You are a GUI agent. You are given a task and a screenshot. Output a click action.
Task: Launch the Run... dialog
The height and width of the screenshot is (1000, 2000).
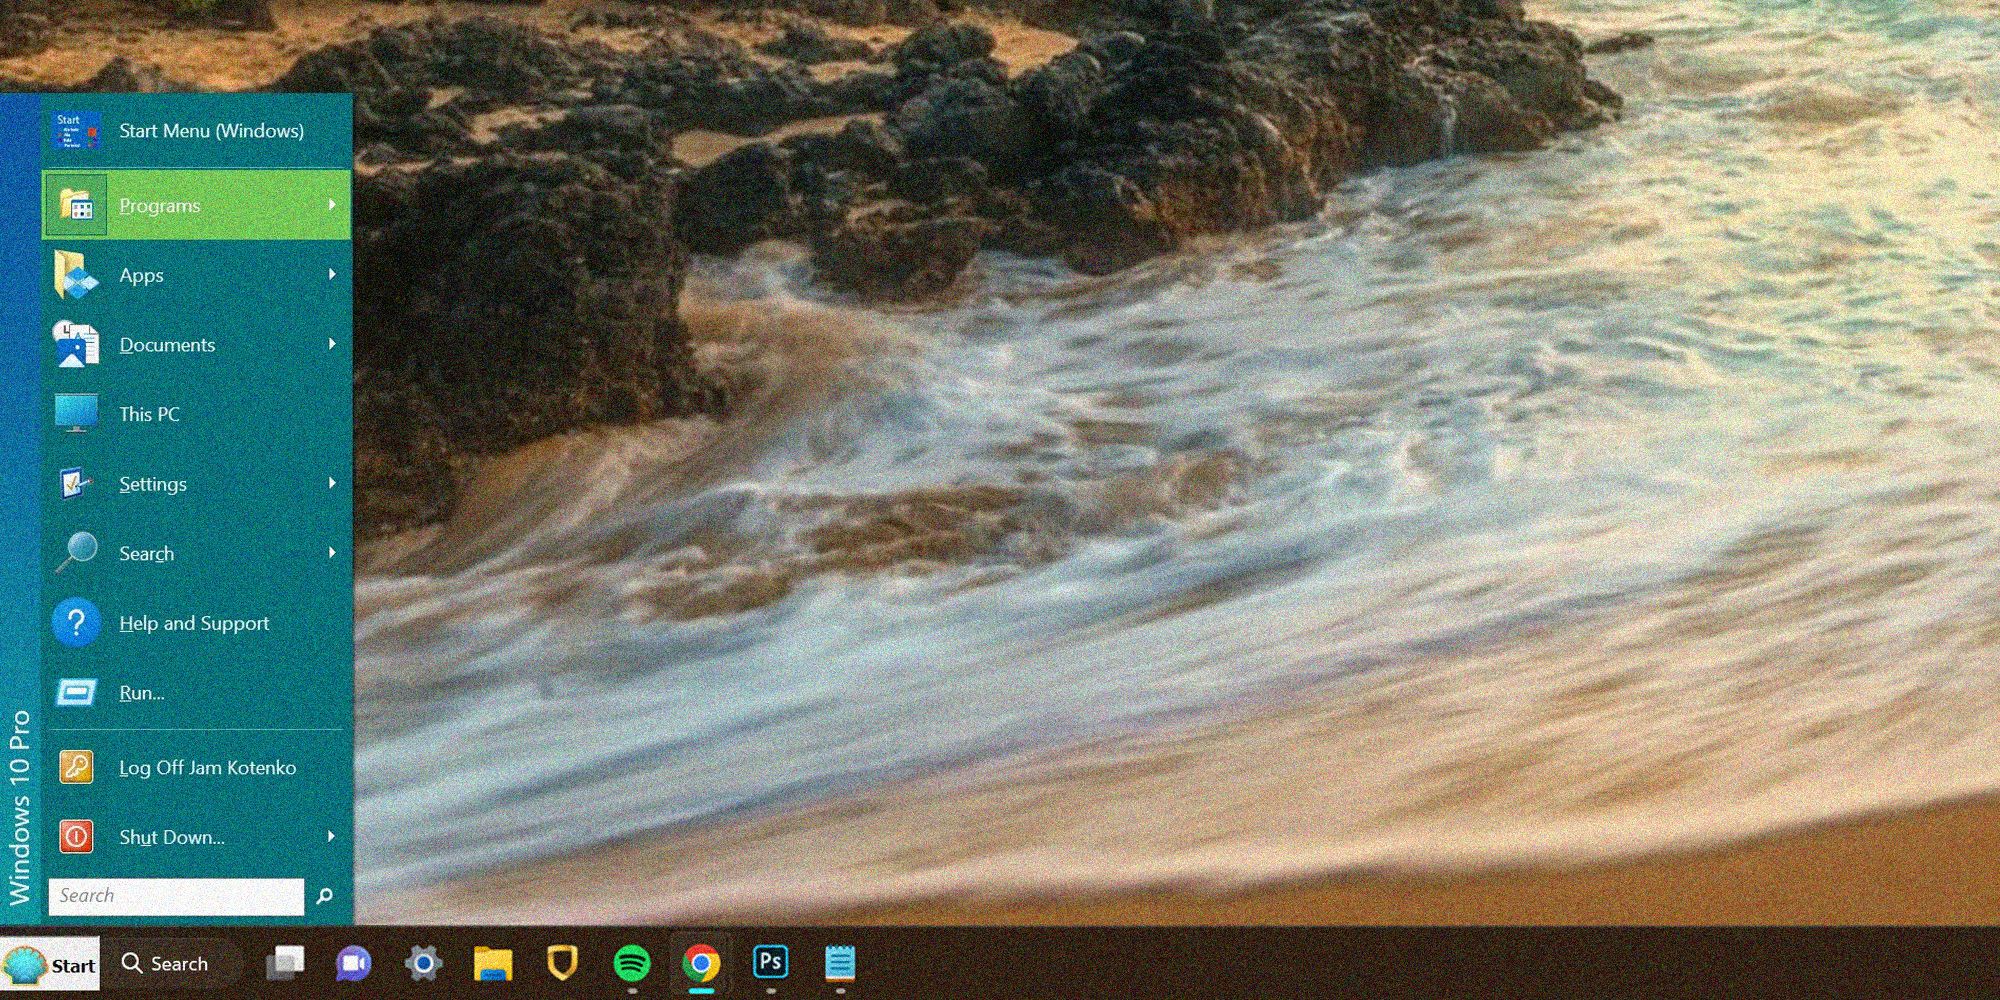point(142,693)
